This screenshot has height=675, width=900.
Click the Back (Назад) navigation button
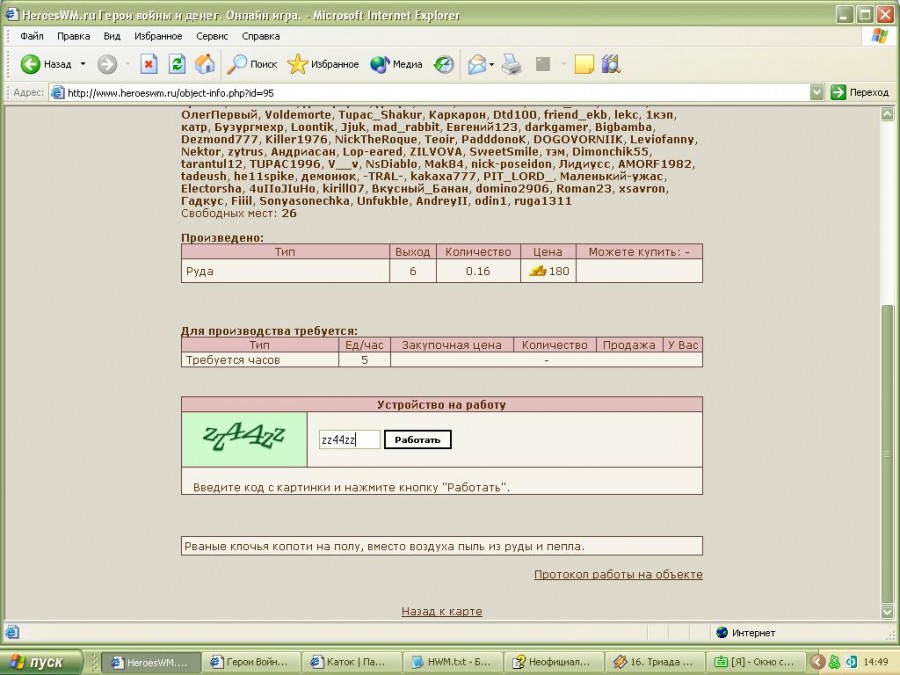coord(46,64)
